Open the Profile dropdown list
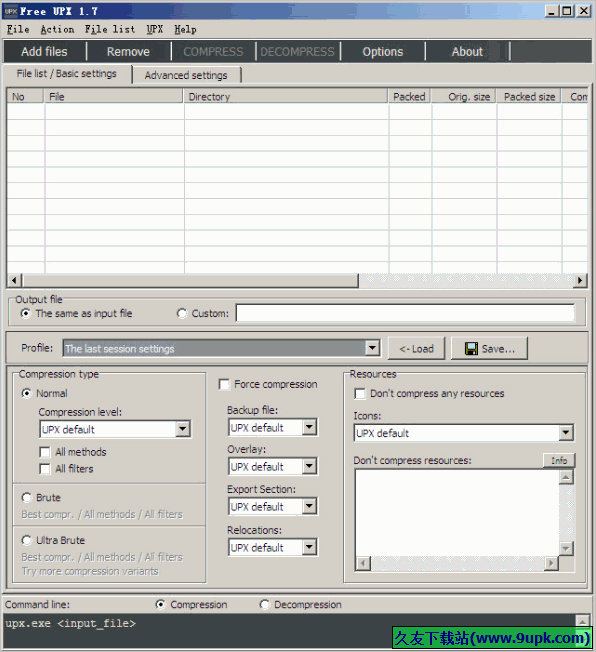The width and height of the screenshot is (596, 652). pyautogui.click(x=372, y=348)
